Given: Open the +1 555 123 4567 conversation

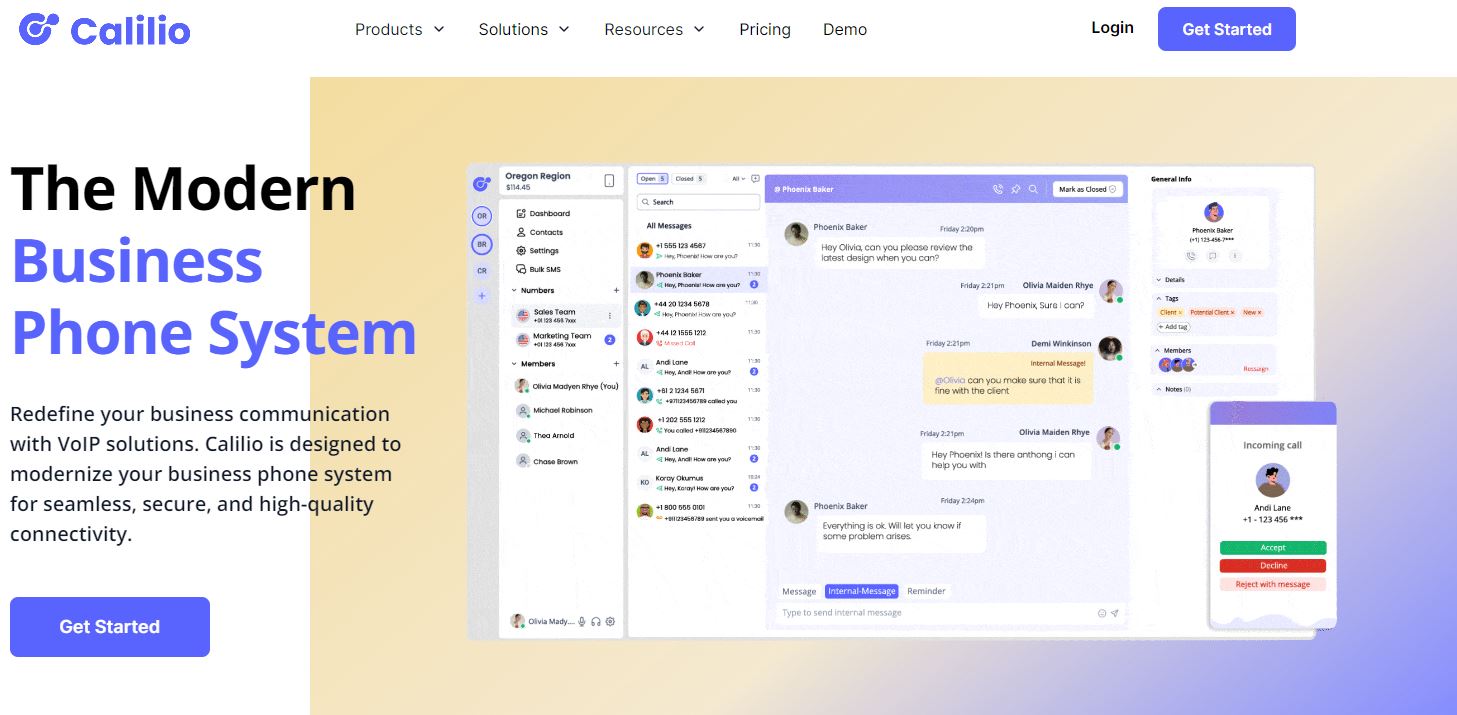Looking at the screenshot, I should coord(698,250).
